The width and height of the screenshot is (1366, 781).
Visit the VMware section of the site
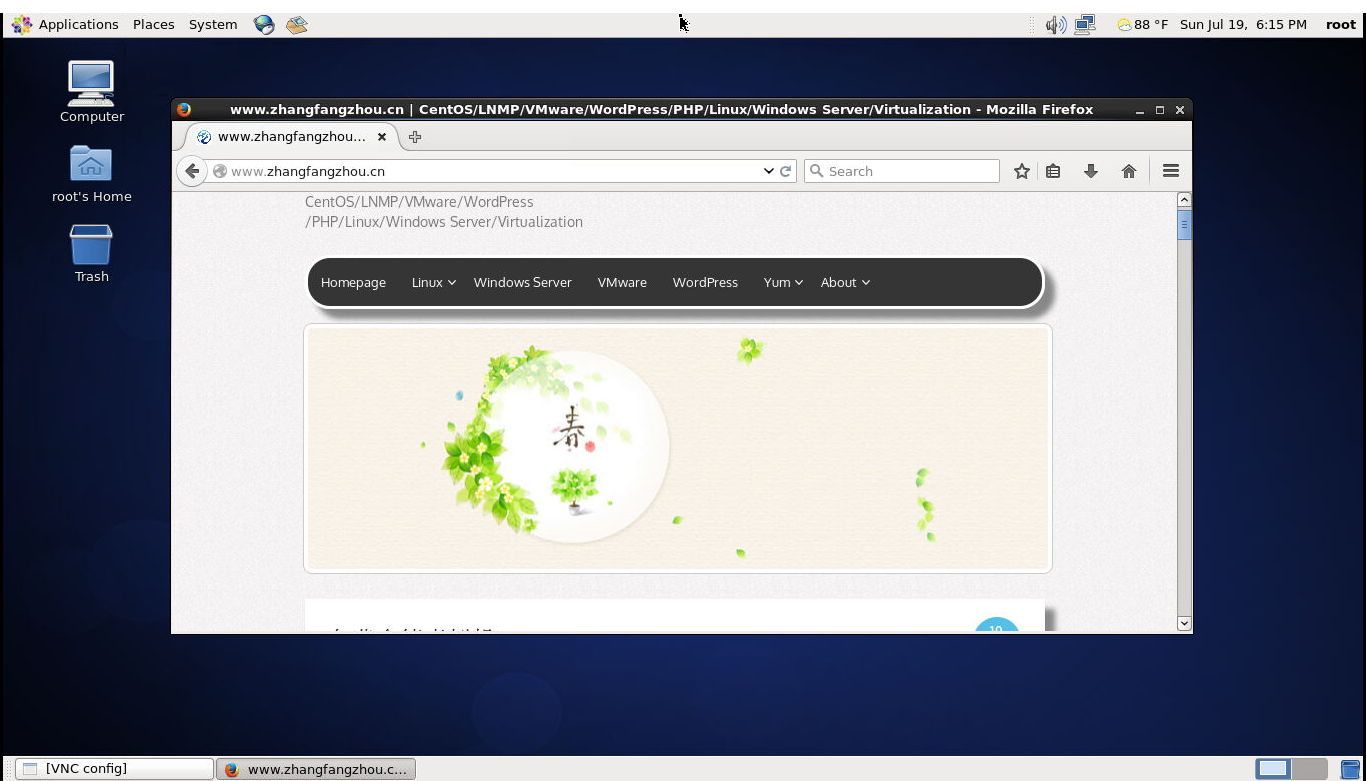[622, 282]
